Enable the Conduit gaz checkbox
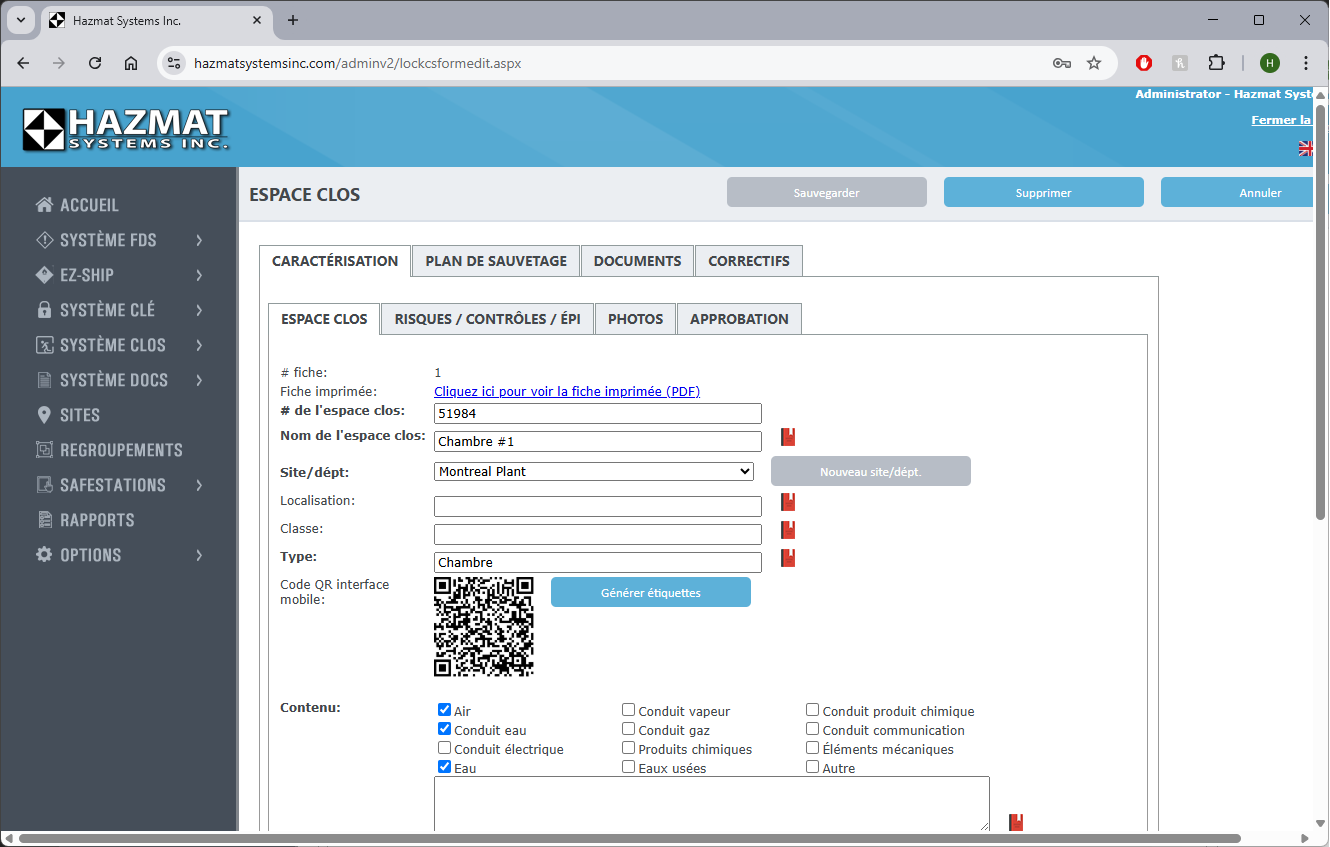 click(629, 730)
